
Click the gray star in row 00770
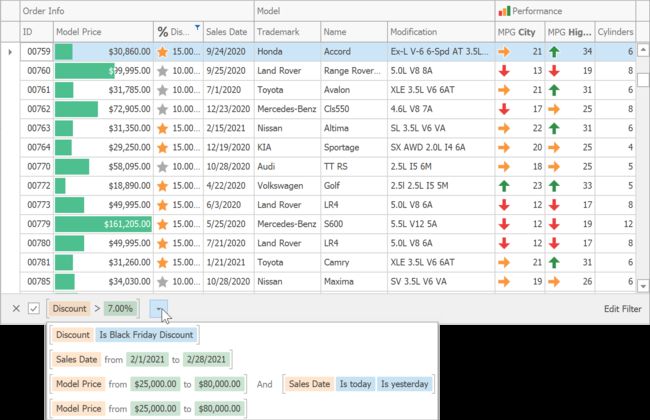(x=162, y=167)
